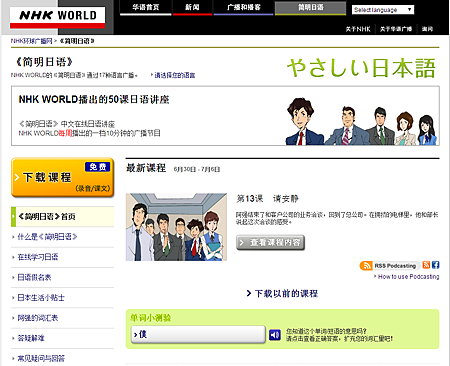This screenshot has width=450, height=366.
Task: Open 常见疑问与回答 sidebar item
Action: 41,359
